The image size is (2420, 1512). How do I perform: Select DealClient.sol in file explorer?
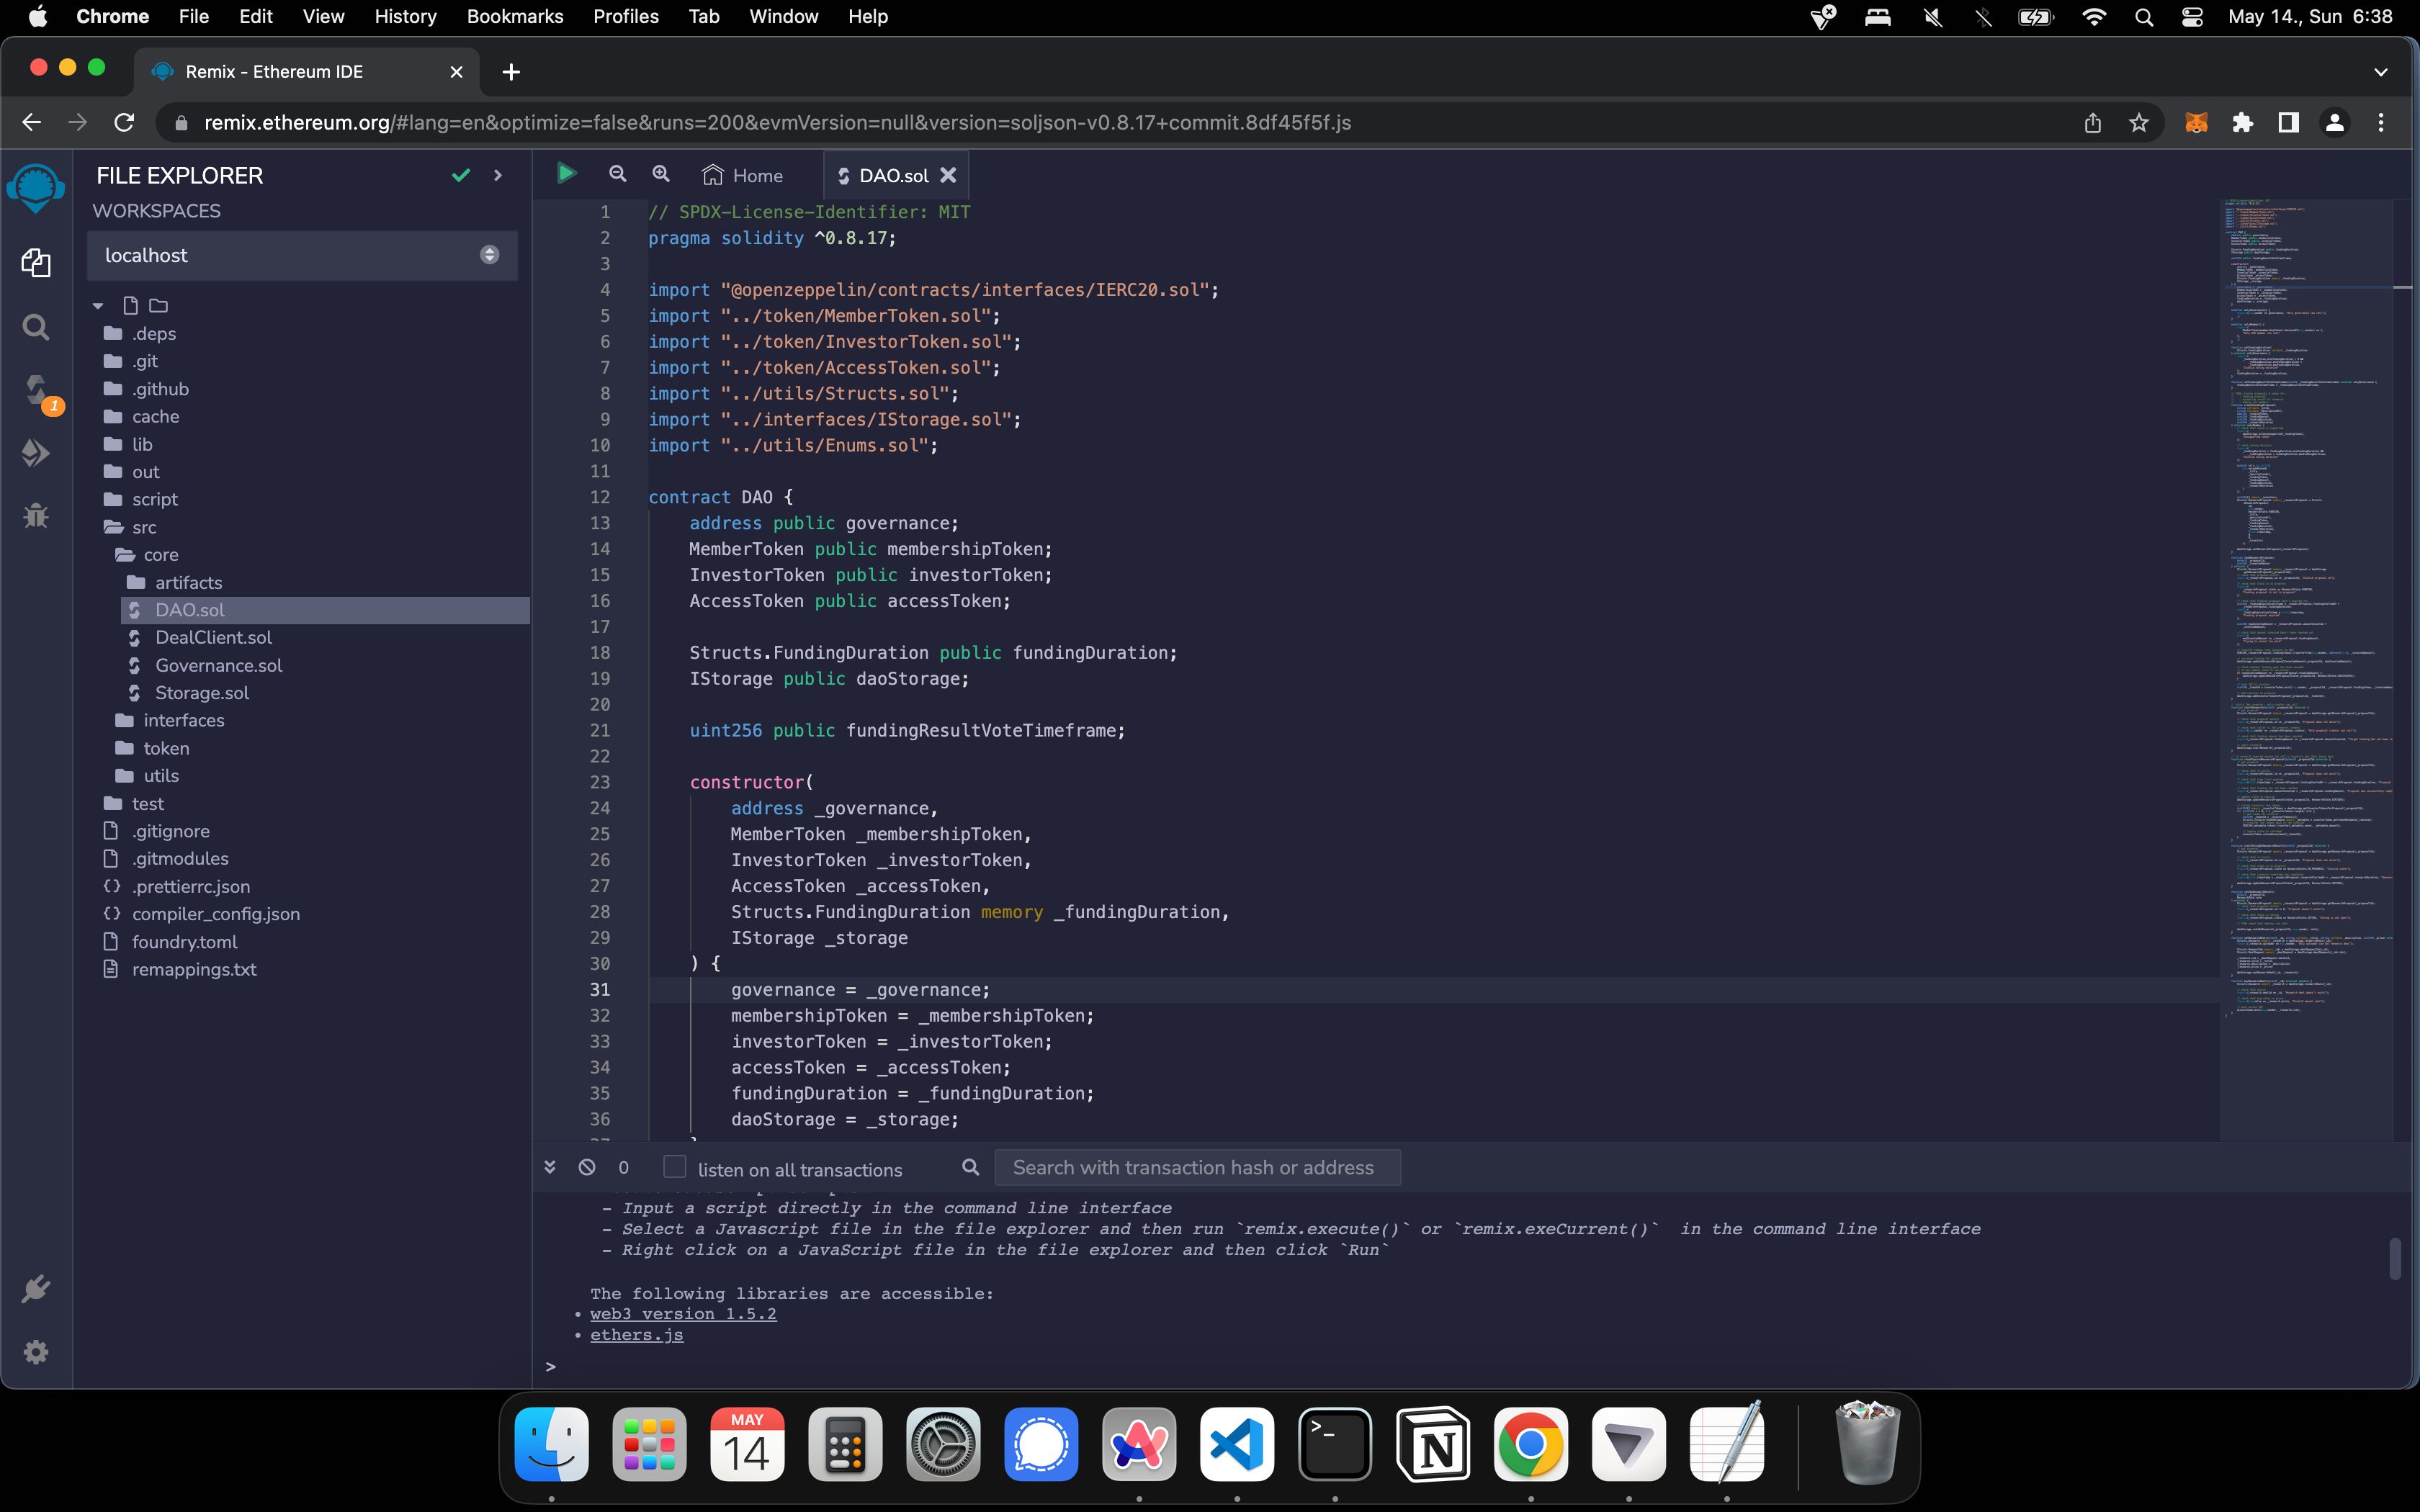click(x=212, y=636)
